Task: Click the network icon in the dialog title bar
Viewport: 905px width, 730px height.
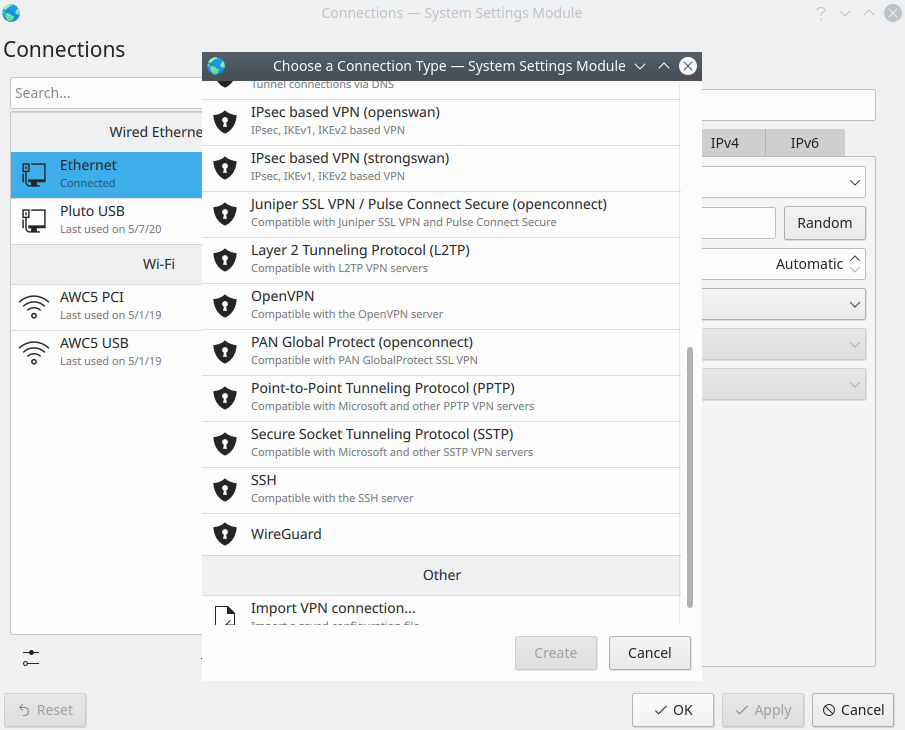Action: 216,66
